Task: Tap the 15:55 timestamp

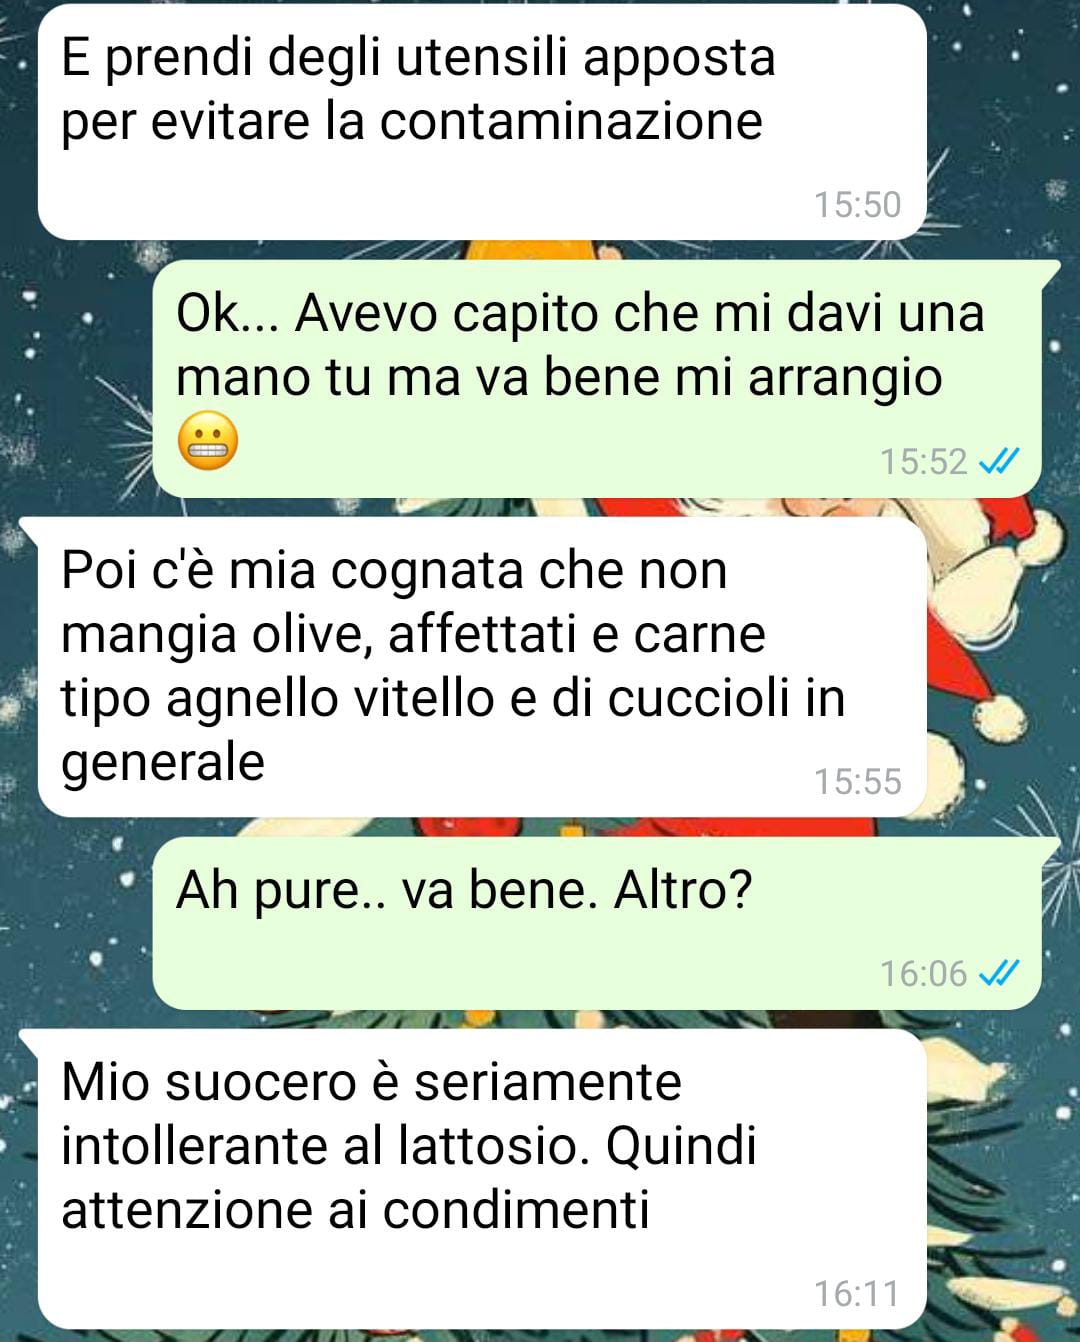Action: [857, 781]
